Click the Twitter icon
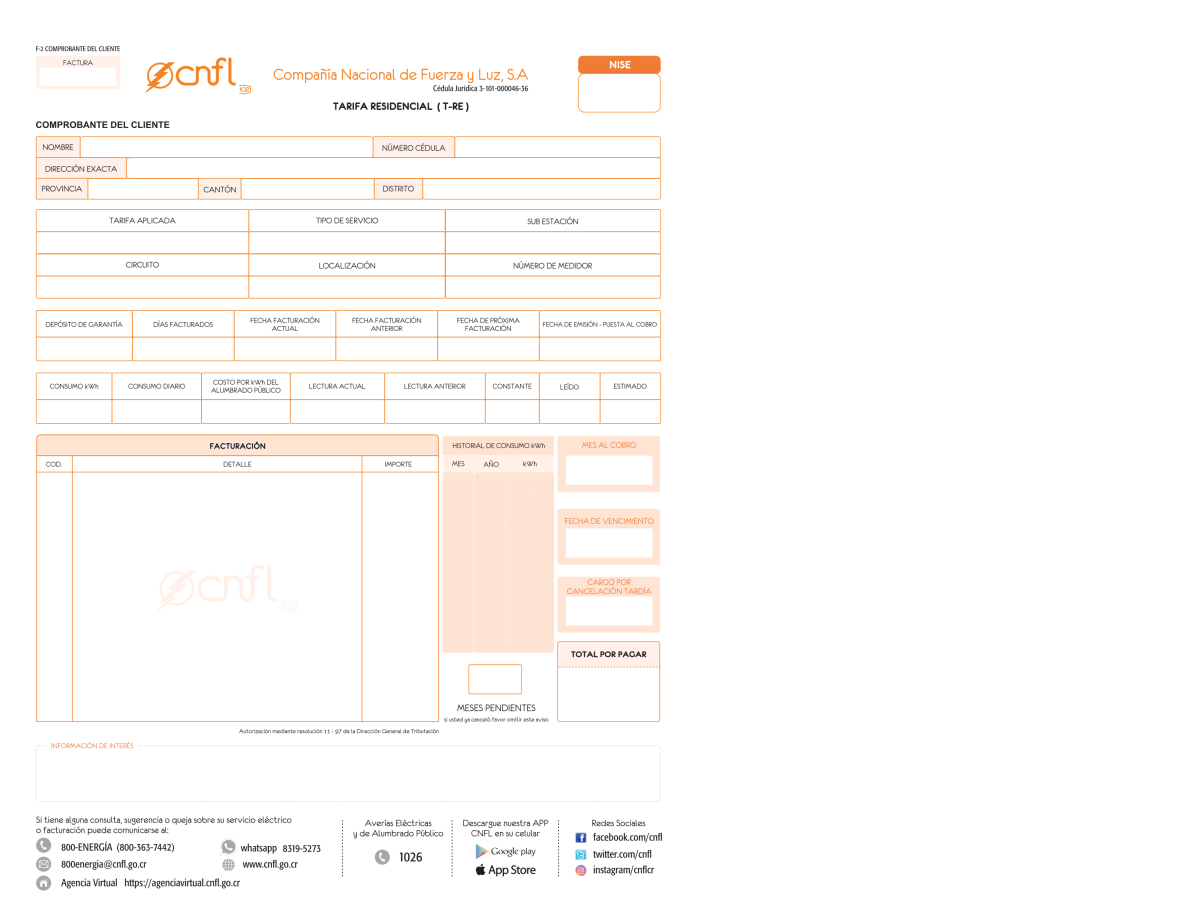1200x900 pixels. point(580,855)
